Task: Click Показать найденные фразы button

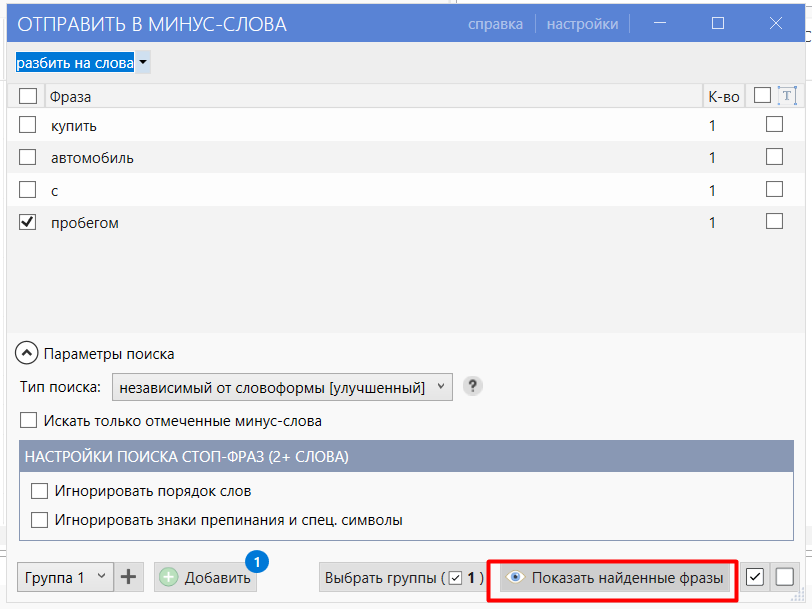Action: tap(615, 577)
